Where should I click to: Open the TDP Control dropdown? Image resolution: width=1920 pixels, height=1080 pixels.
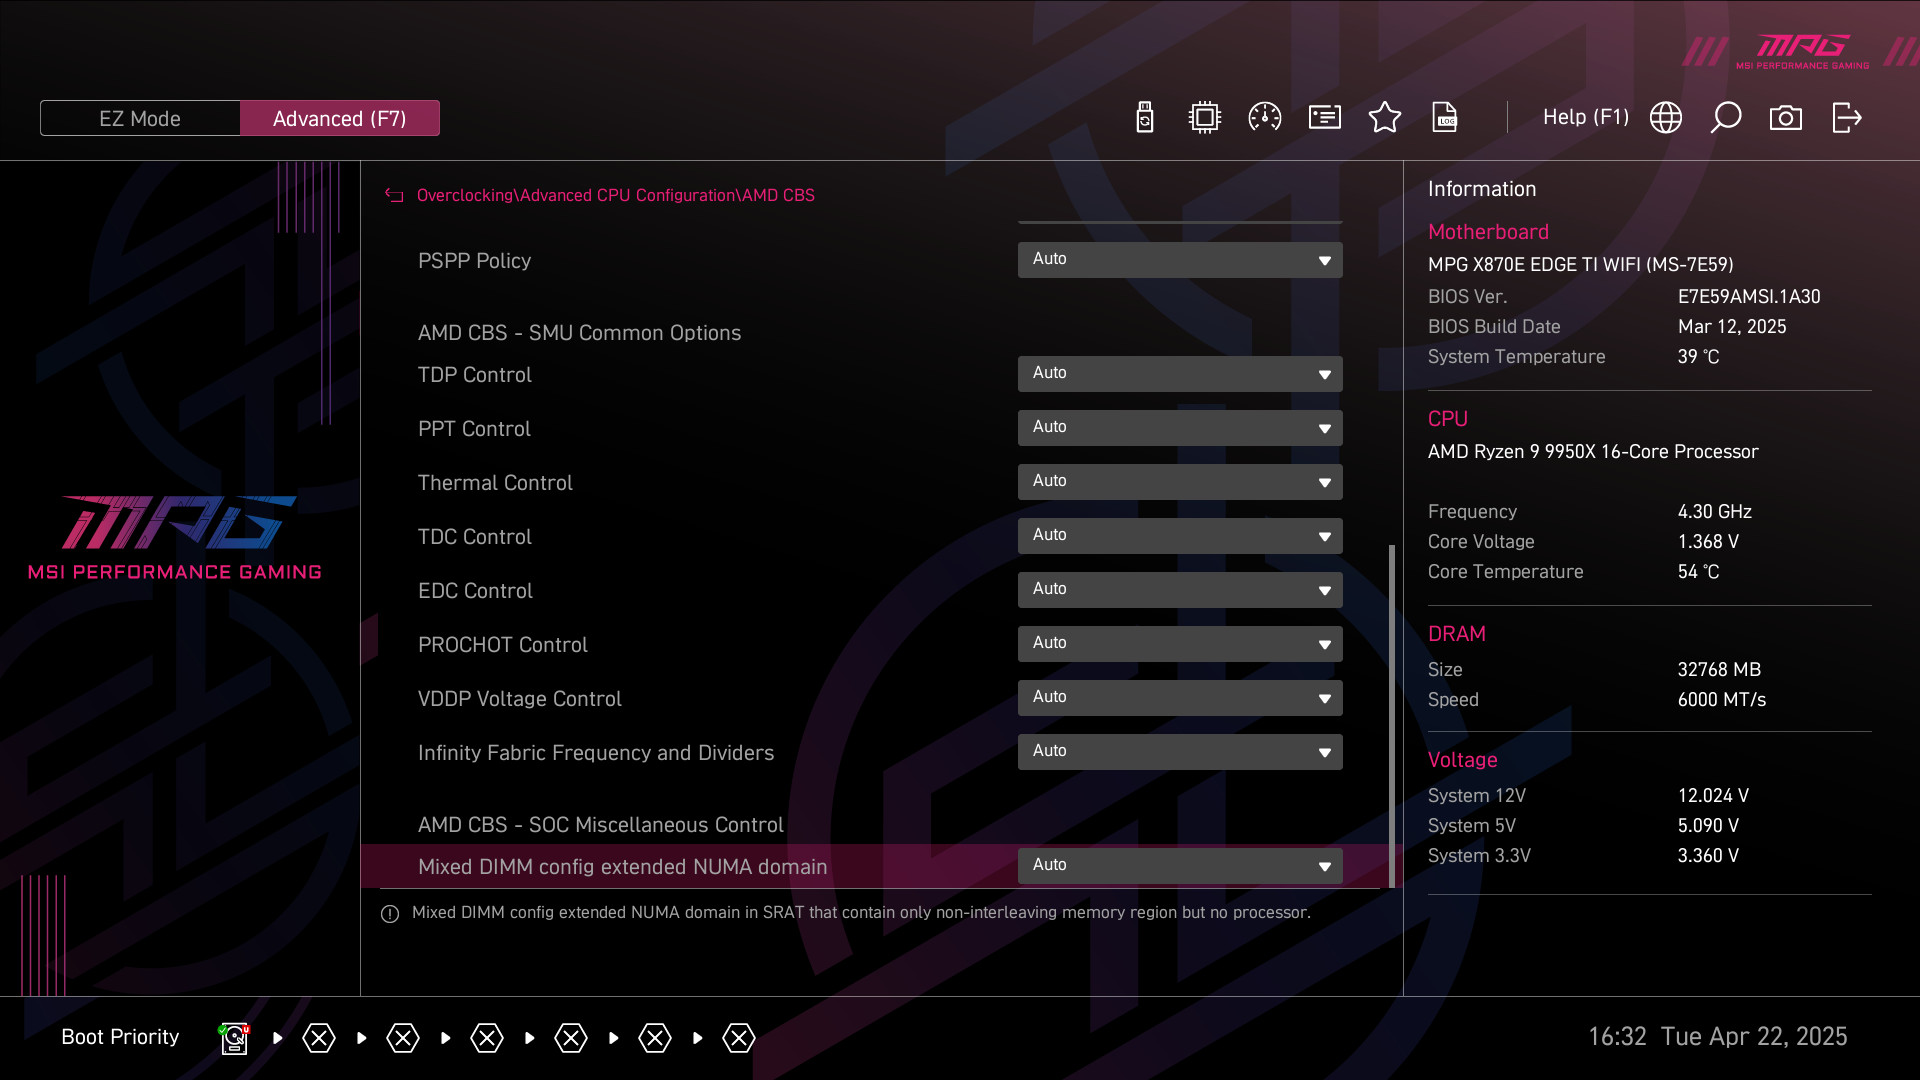(x=1180, y=374)
